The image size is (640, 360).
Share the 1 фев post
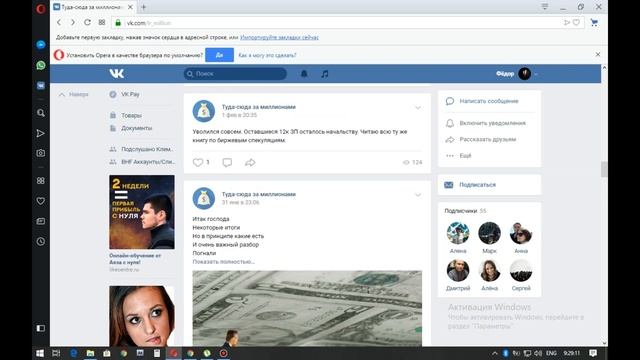[x=250, y=162]
